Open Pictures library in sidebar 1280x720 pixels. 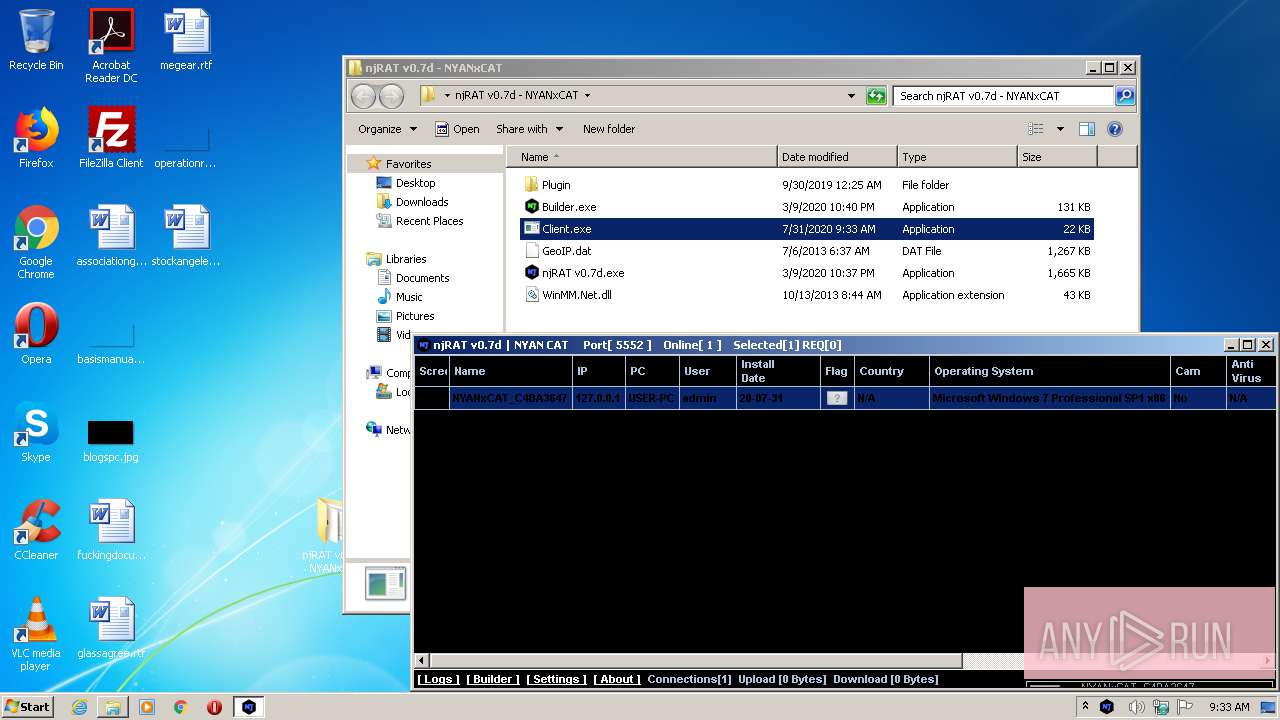pyautogui.click(x=405, y=316)
